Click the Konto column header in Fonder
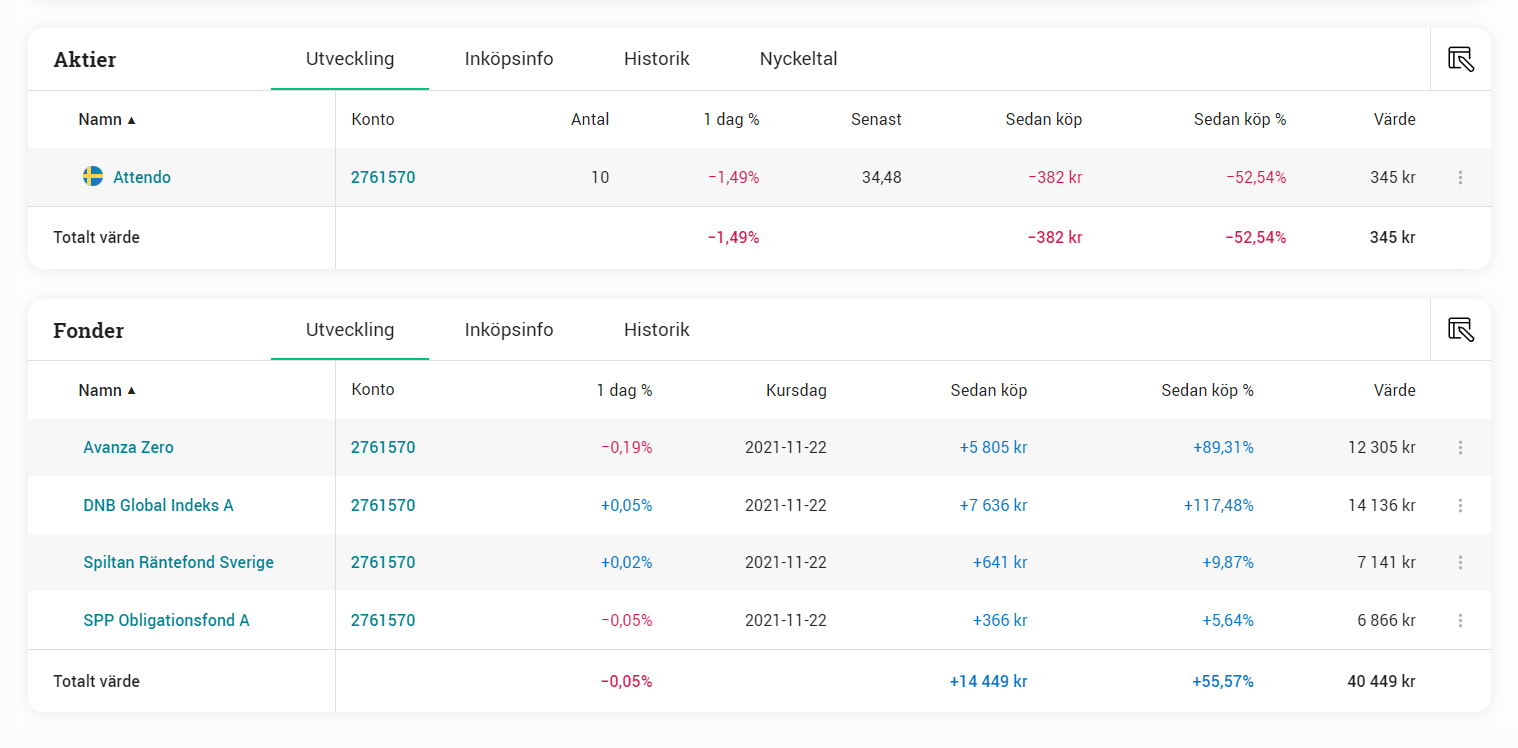Screen dimensions: 1518x748 (x=373, y=390)
